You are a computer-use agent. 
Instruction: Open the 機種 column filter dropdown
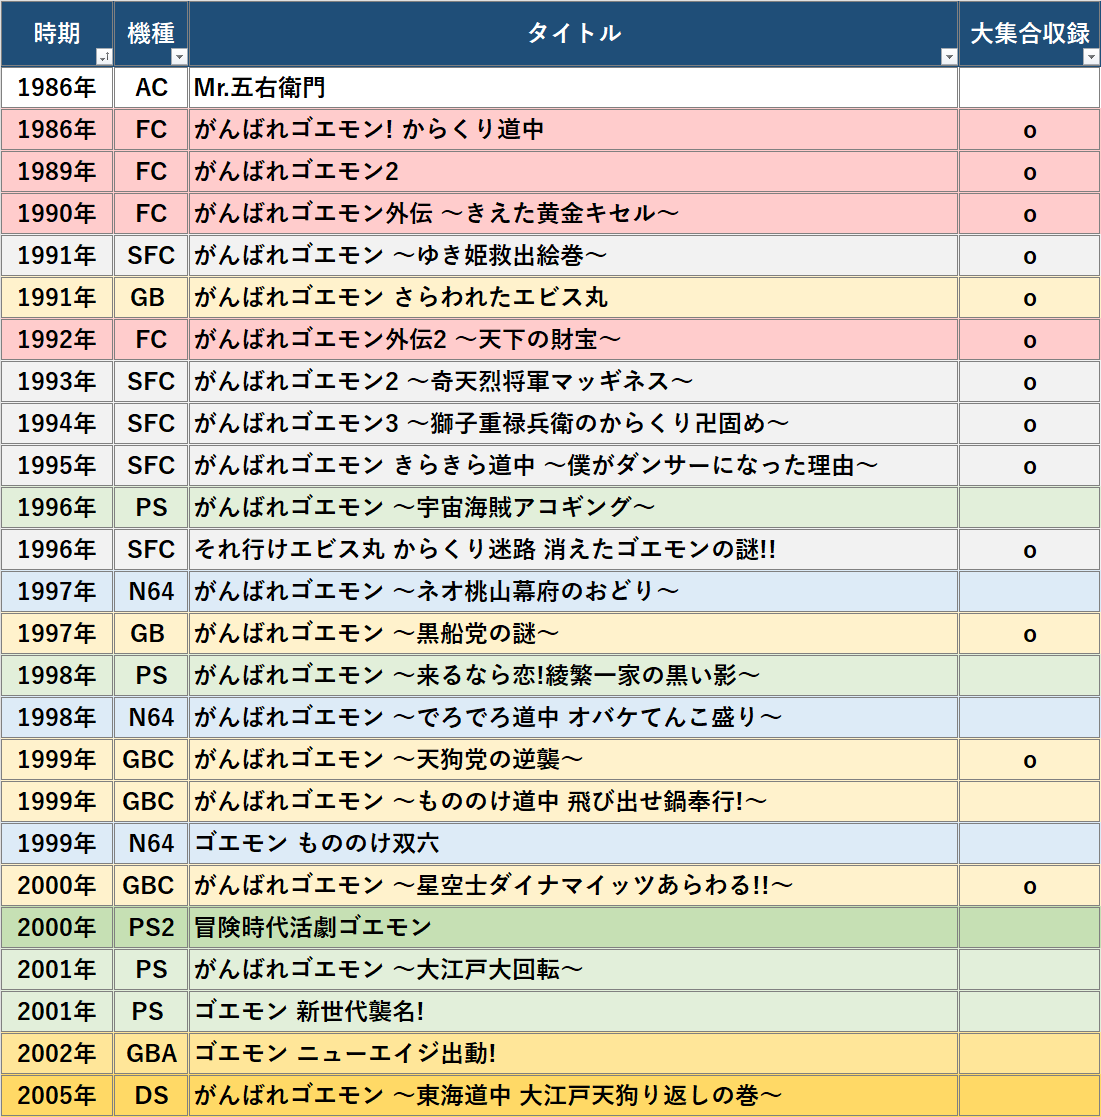[x=179, y=57]
